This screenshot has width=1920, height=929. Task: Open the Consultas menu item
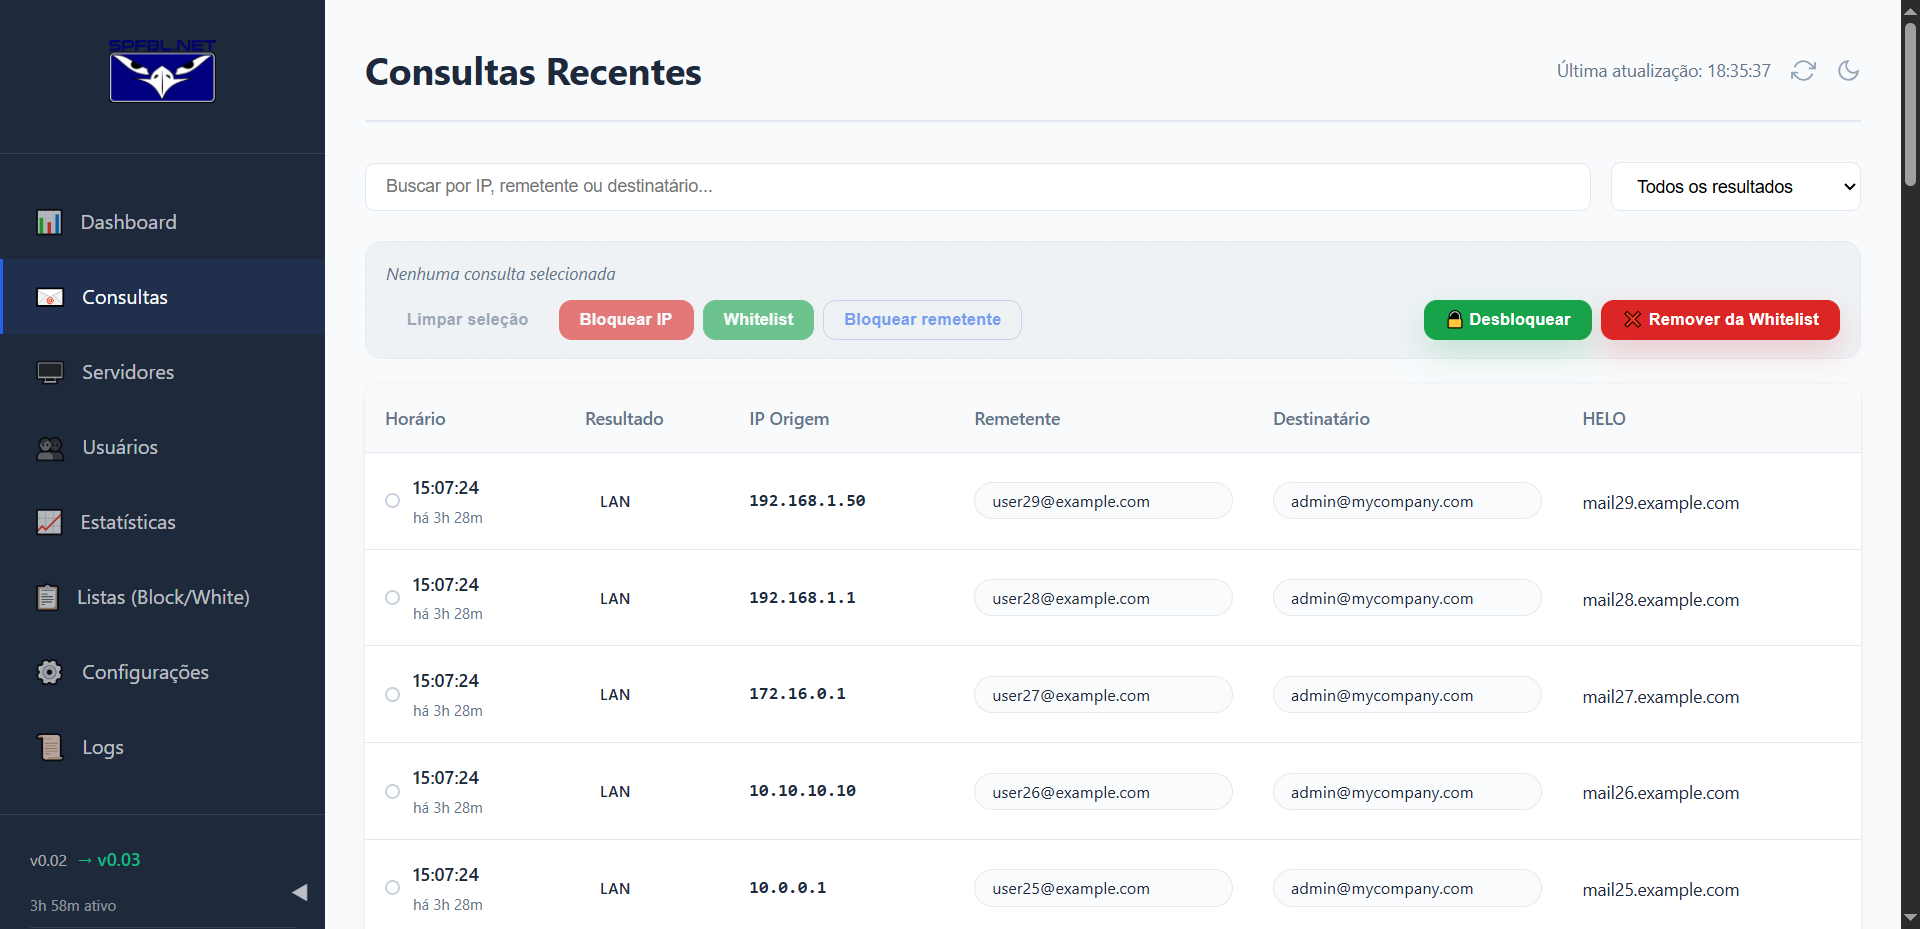click(x=162, y=297)
